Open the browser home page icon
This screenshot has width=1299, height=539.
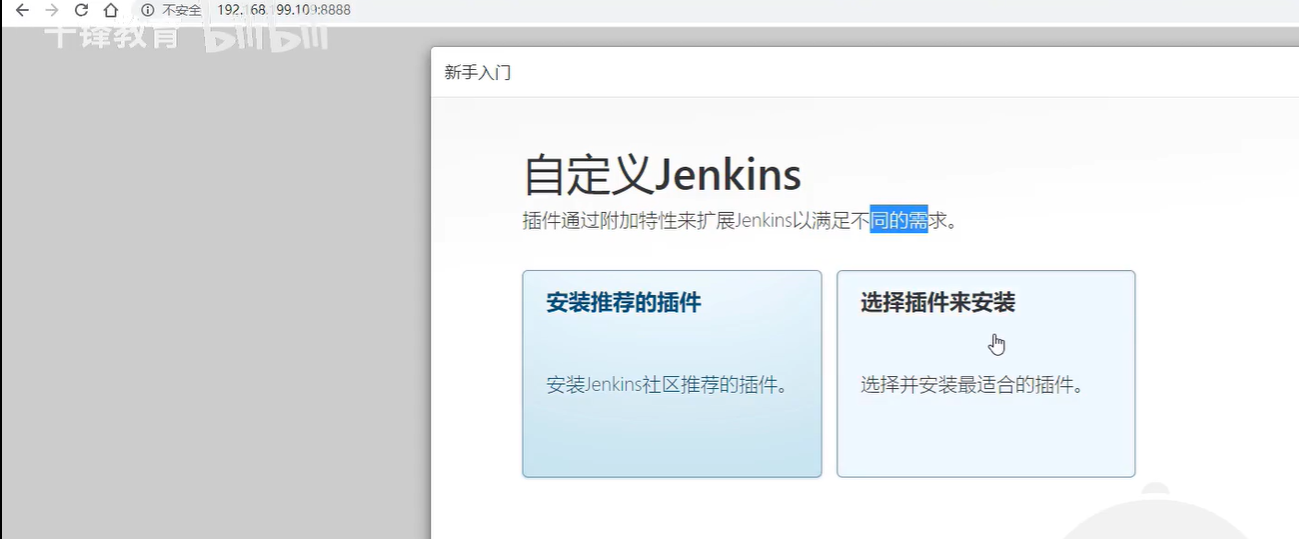coord(111,10)
